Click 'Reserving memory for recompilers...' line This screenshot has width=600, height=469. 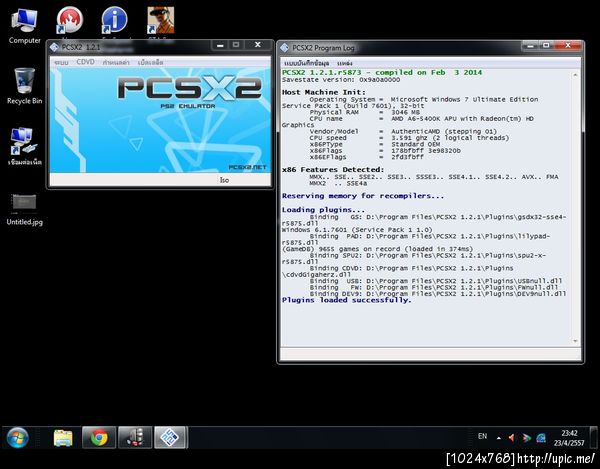point(363,196)
